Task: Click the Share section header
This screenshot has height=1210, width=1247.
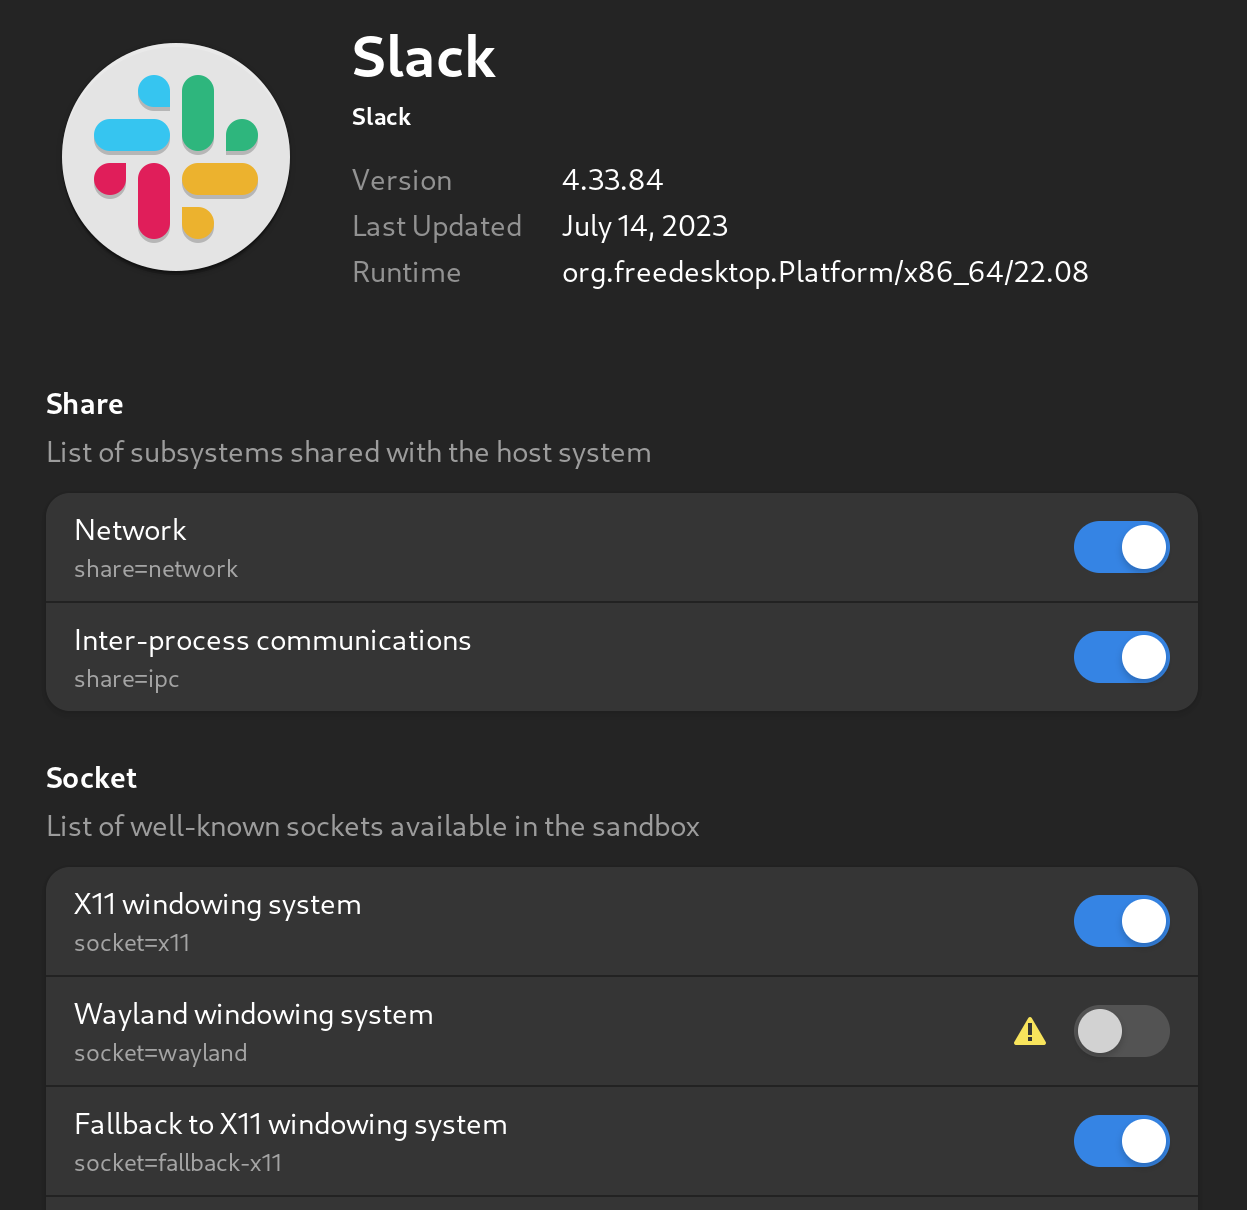Action: (84, 404)
